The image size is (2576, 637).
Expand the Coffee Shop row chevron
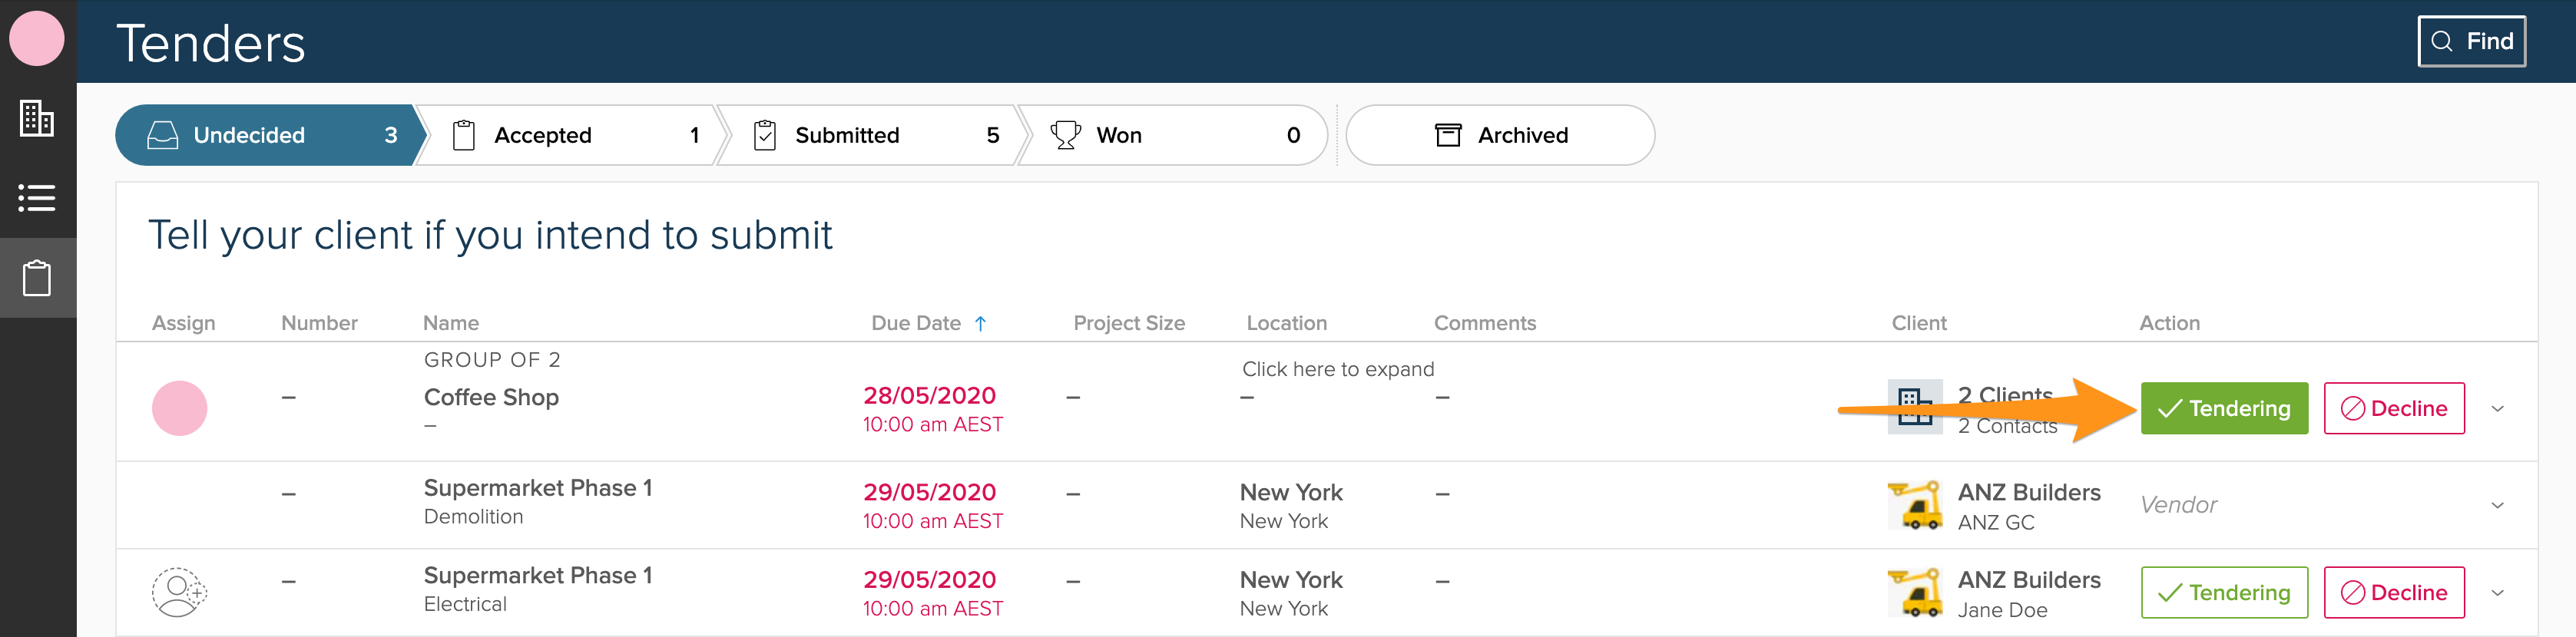[2497, 409]
